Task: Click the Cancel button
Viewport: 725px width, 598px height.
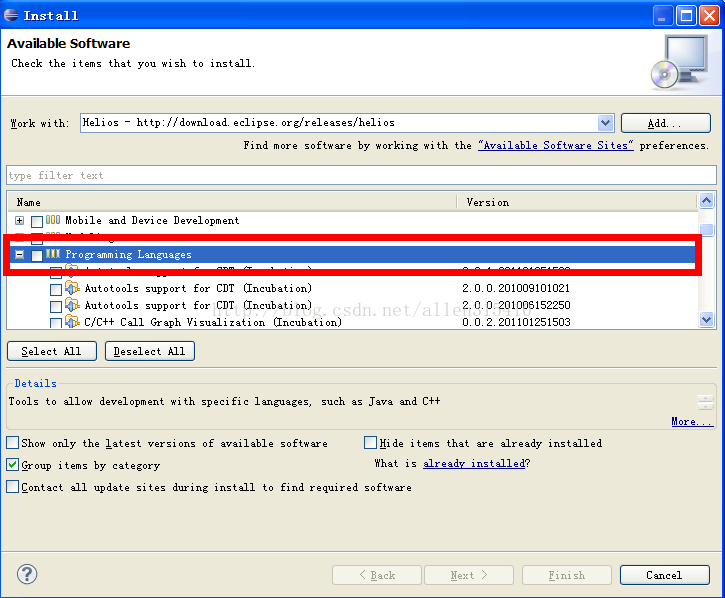Action: 664,575
